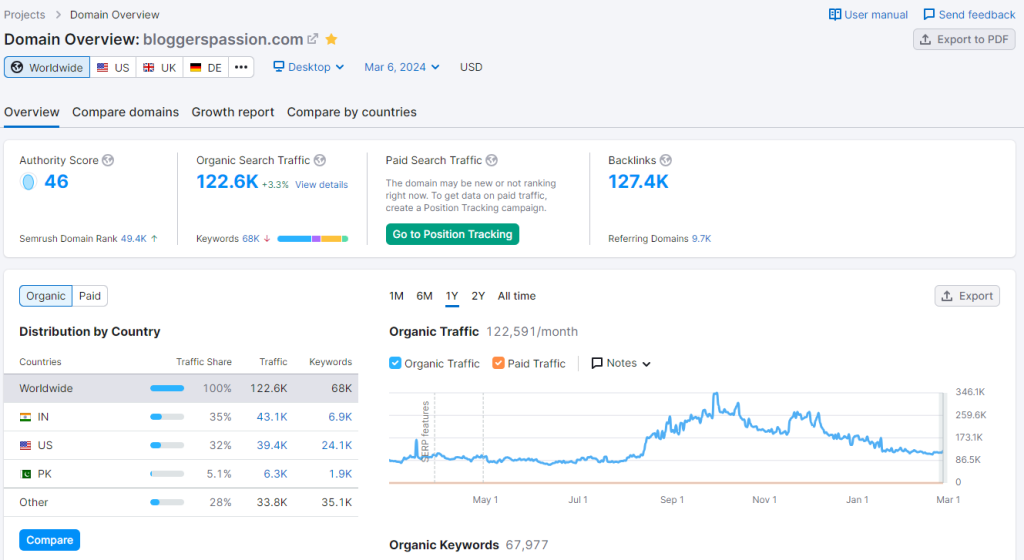The width and height of the screenshot is (1024, 560).
Task: Click the Keywords 68K down arrow
Action: [x=266, y=239]
